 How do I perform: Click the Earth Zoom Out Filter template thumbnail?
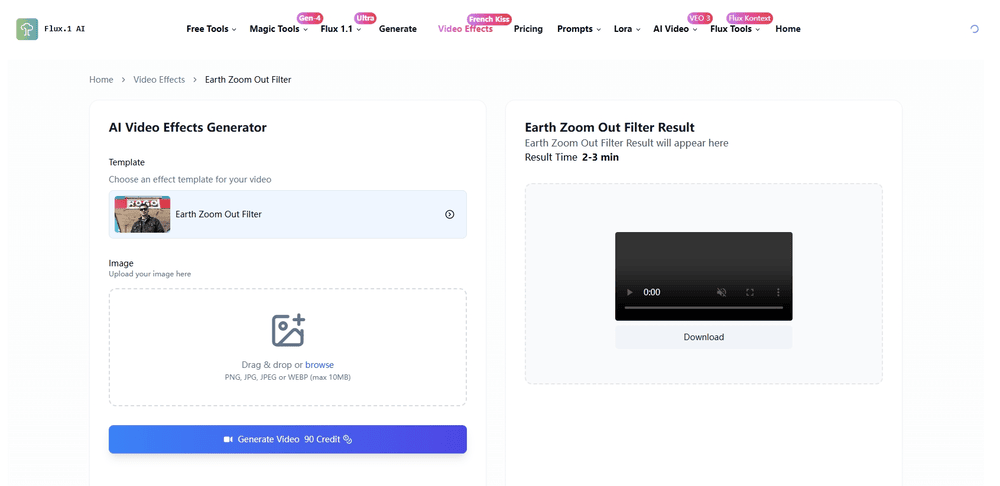pyautogui.click(x=142, y=214)
